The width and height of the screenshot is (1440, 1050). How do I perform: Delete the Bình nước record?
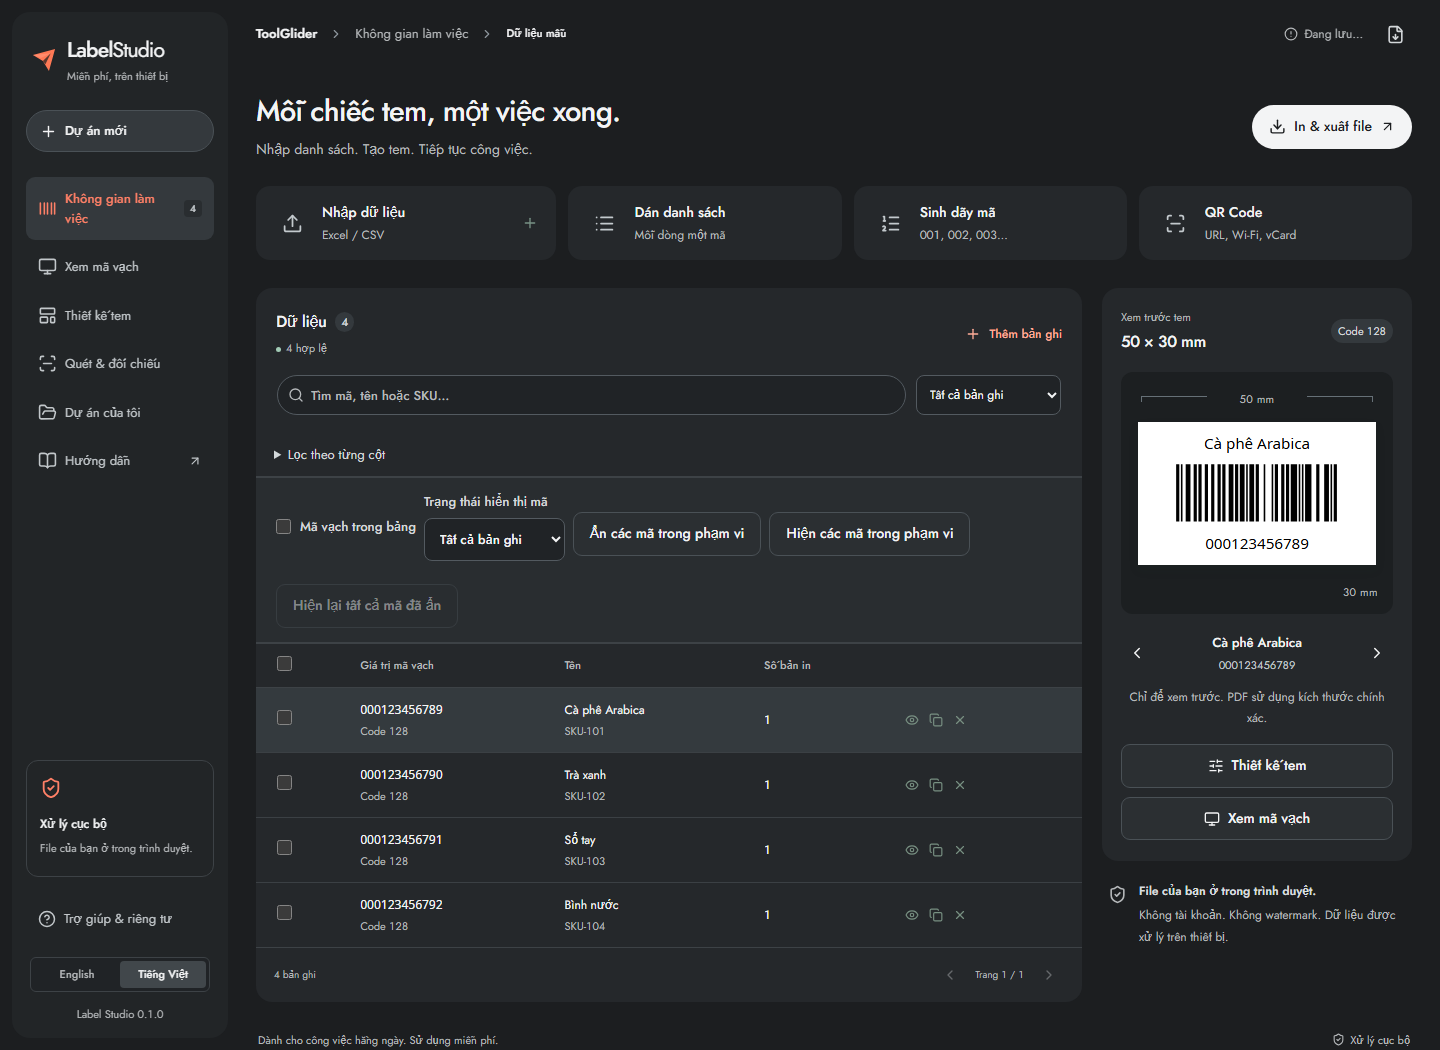pos(960,915)
